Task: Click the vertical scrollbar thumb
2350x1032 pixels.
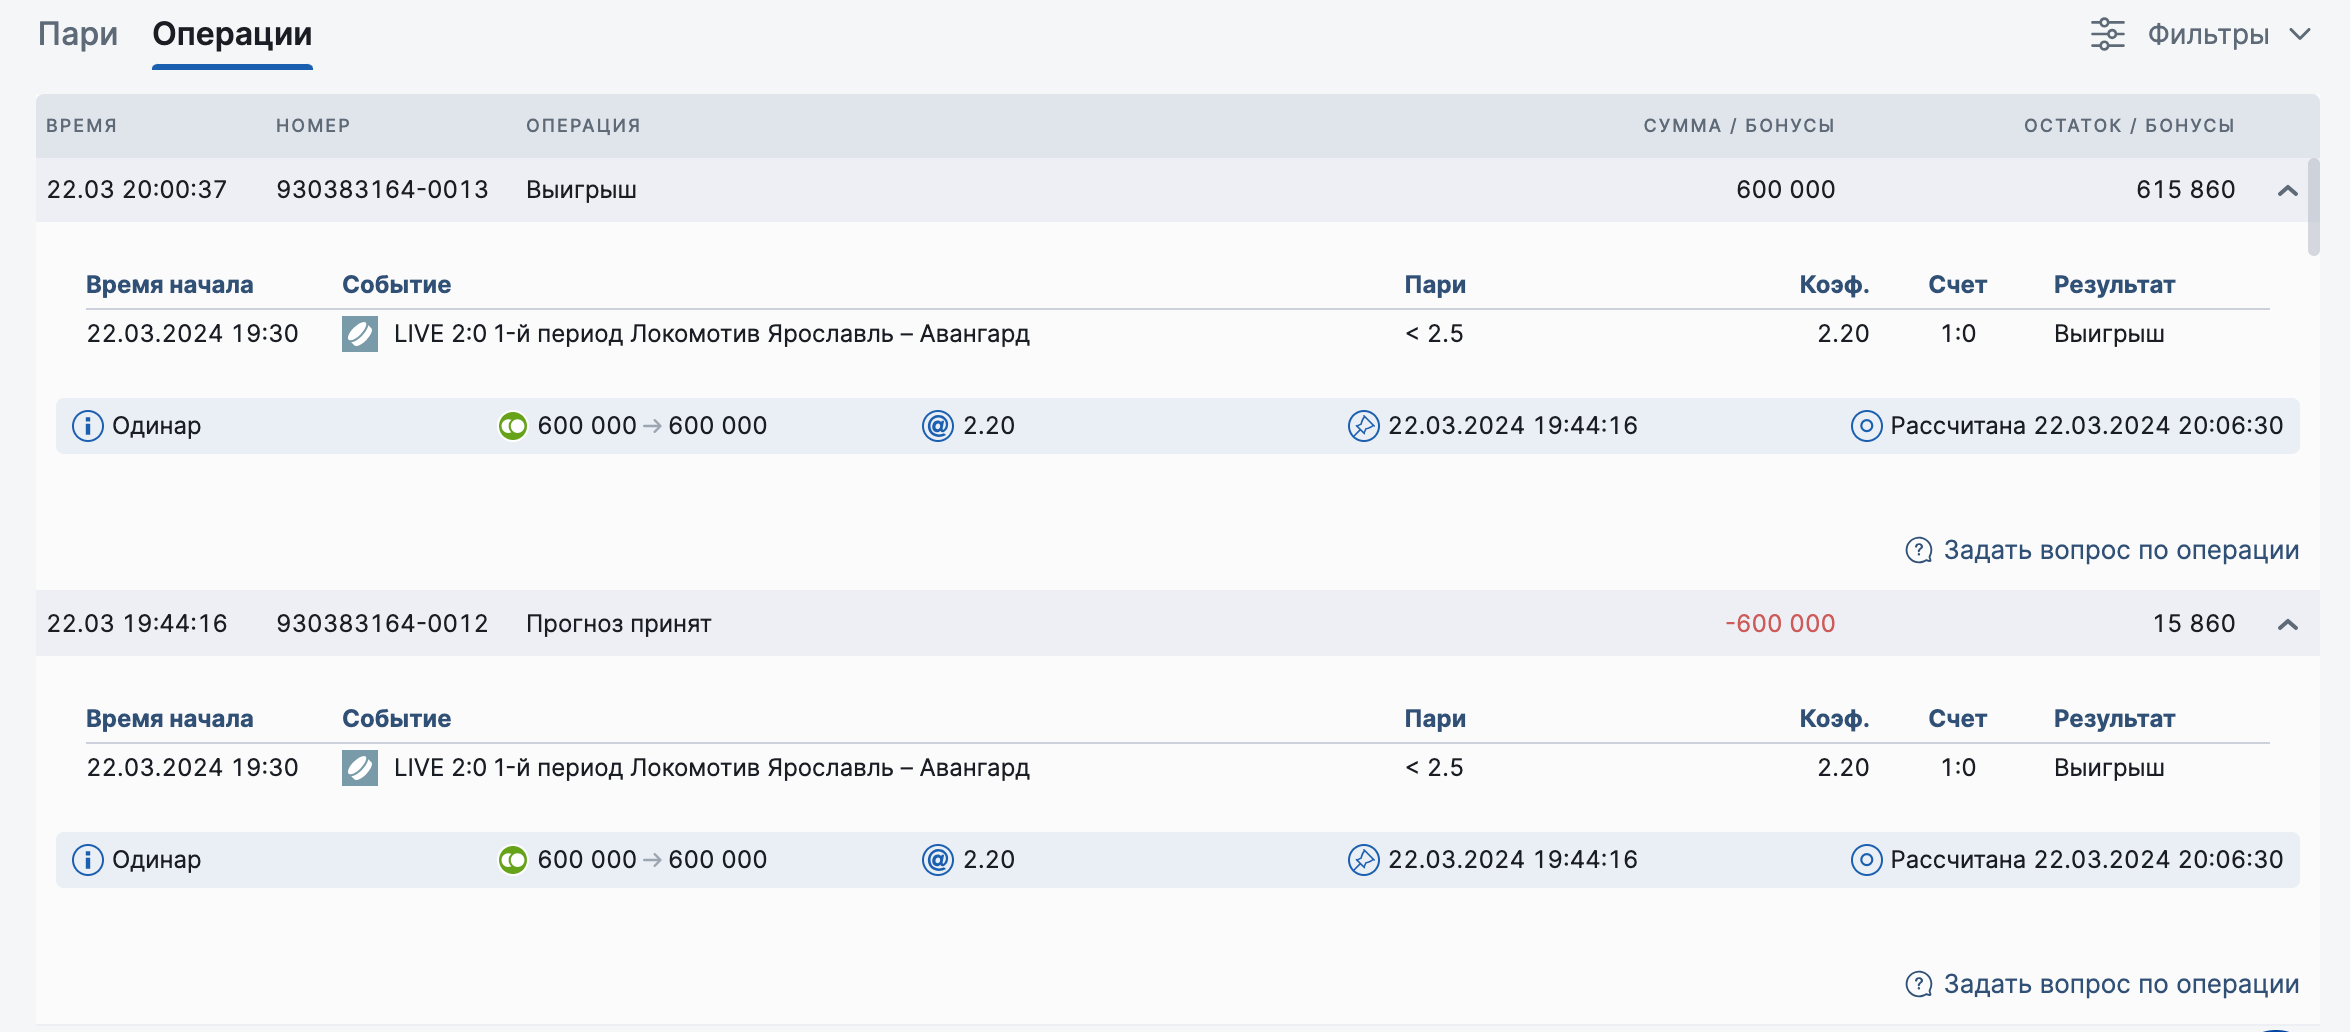Action: point(2313,207)
